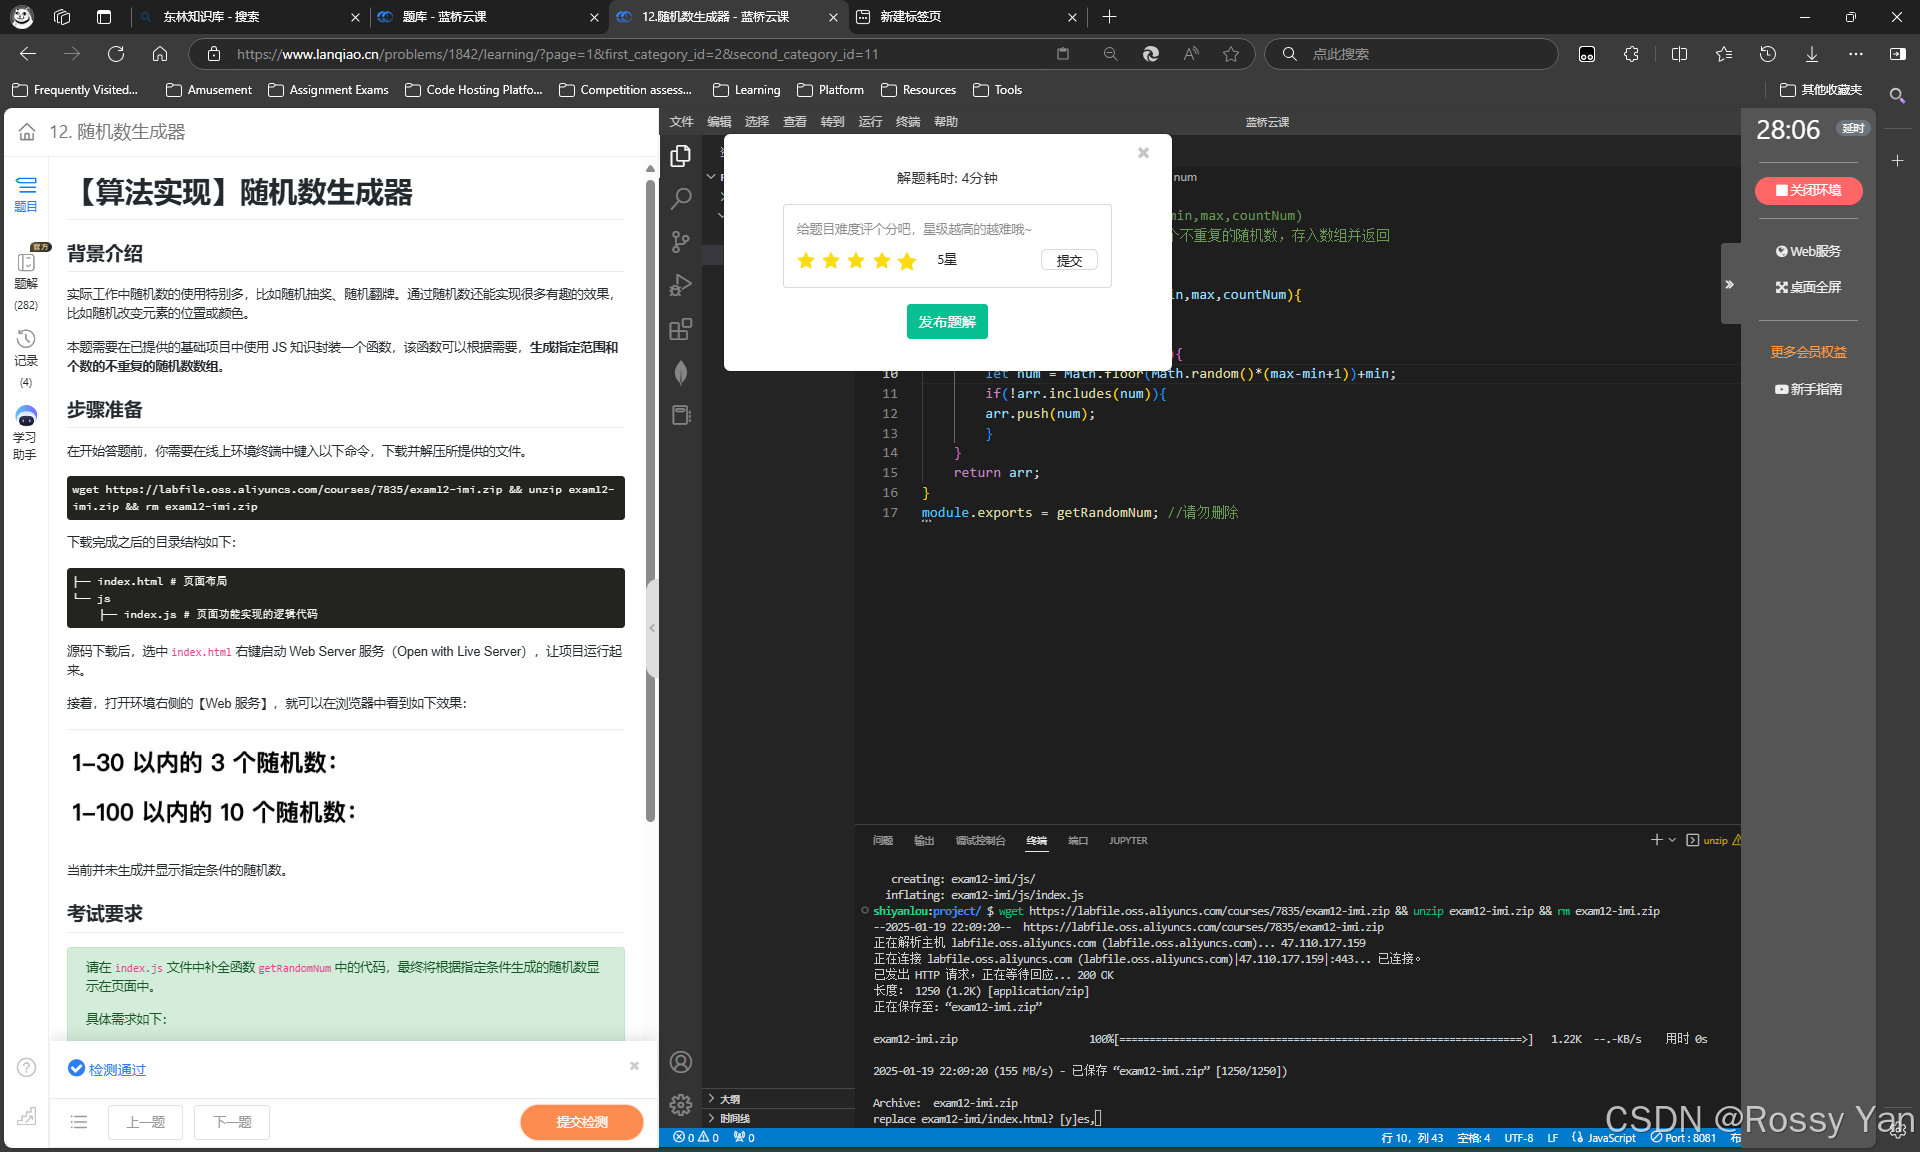Open Source Control view in activity bar
The height and width of the screenshot is (1152, 1920).
[x=681, y=242]
